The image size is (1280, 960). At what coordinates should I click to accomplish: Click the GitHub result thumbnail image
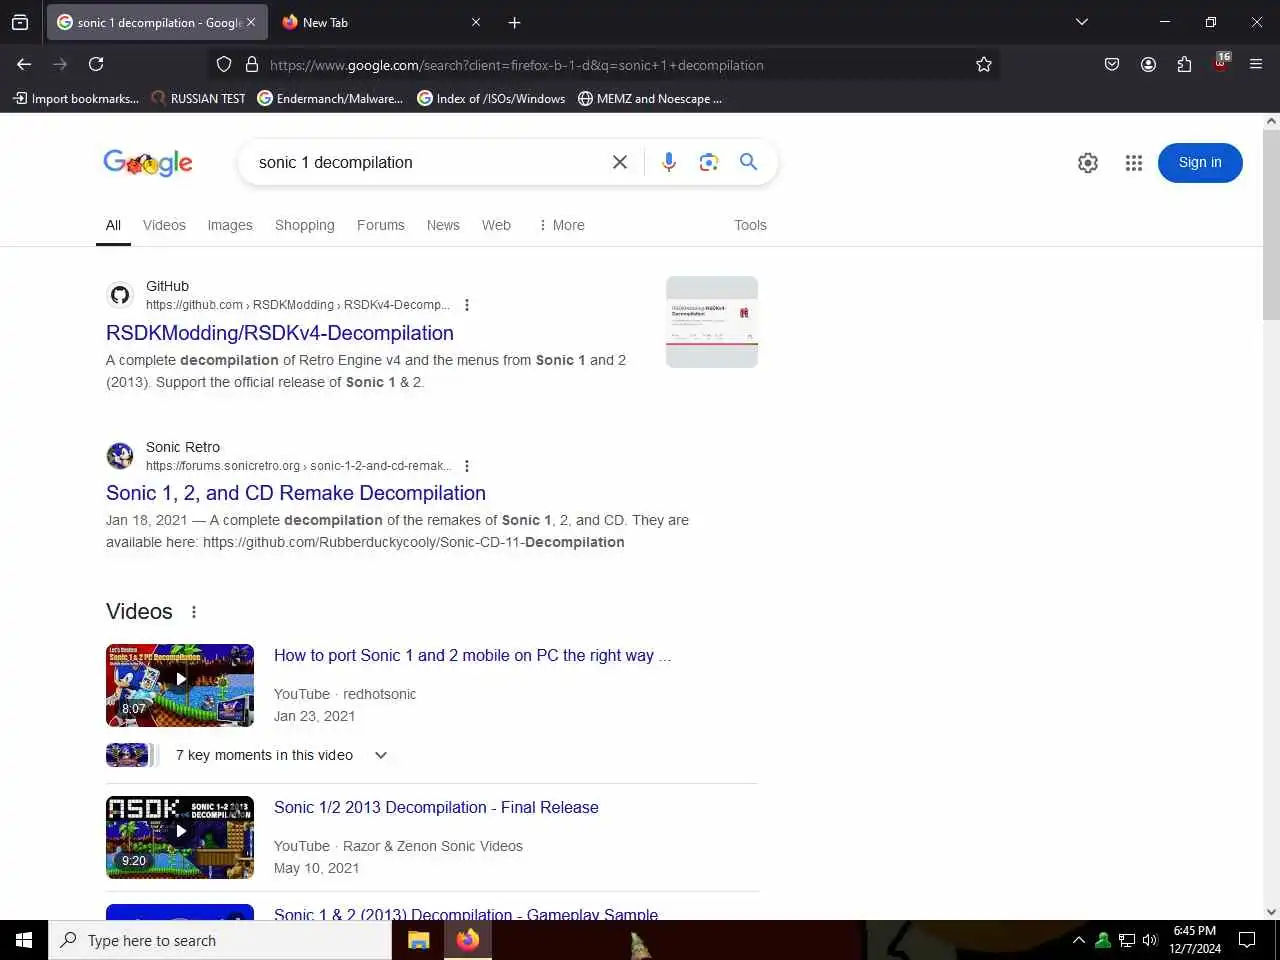click(712, 322)
